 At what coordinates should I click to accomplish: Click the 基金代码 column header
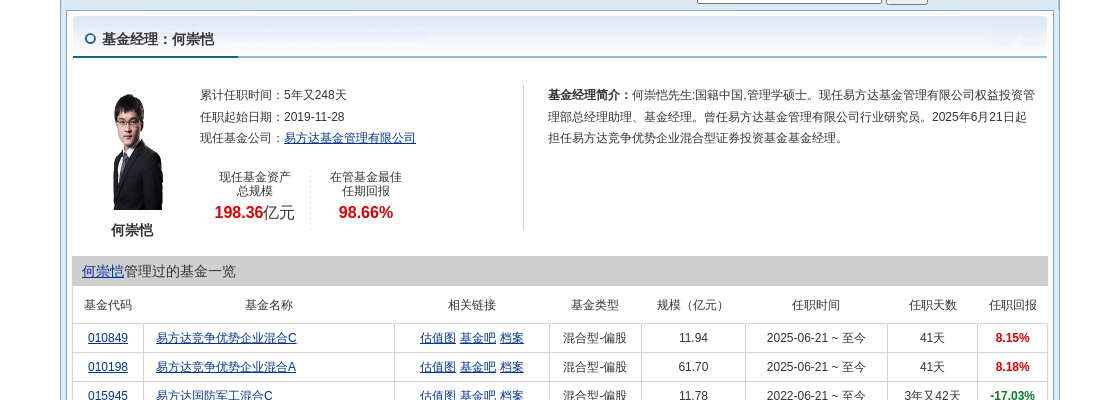click(108, 305)
